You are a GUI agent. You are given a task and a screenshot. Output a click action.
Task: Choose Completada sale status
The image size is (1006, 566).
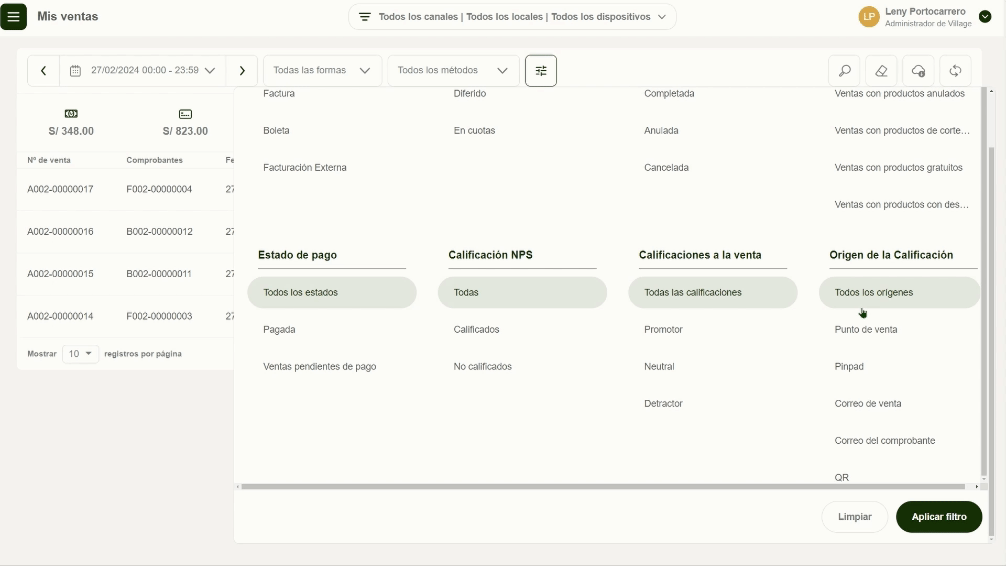tap(669, 94)
